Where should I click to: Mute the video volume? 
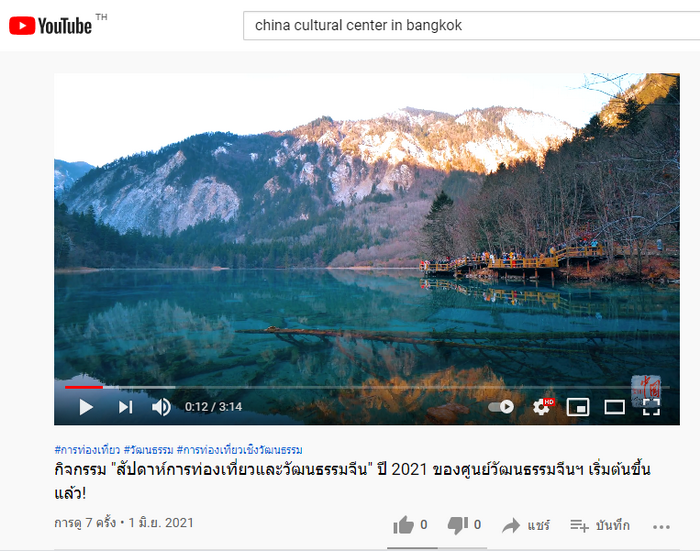(161, 407)
